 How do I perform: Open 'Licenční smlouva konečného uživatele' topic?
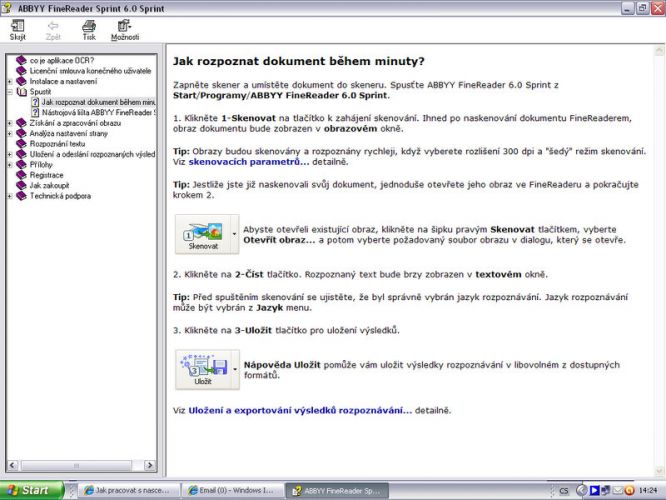[x=90, y=71]
